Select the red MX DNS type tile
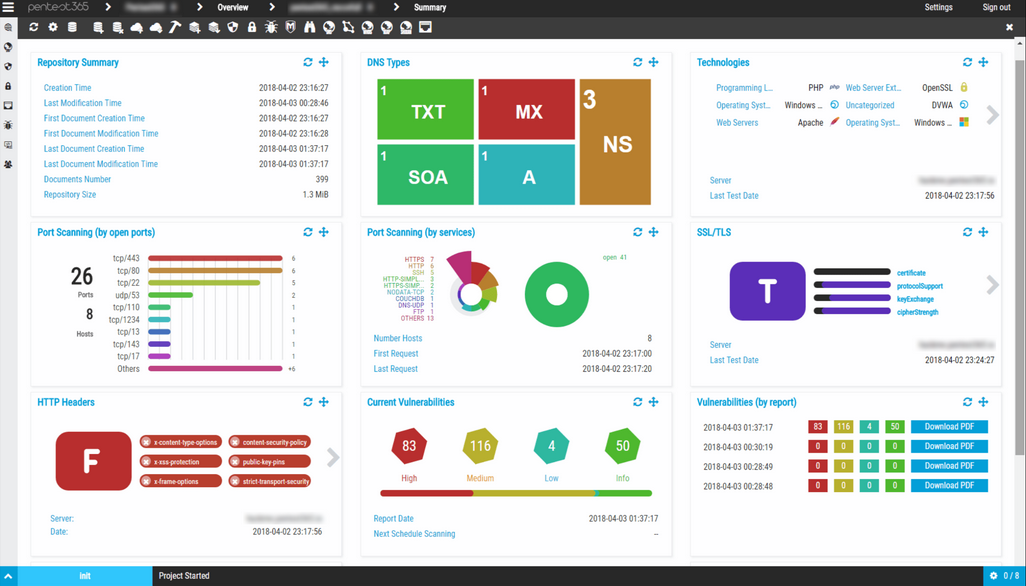Viewport: 1026px width, 586px height. tap(527, 110)
